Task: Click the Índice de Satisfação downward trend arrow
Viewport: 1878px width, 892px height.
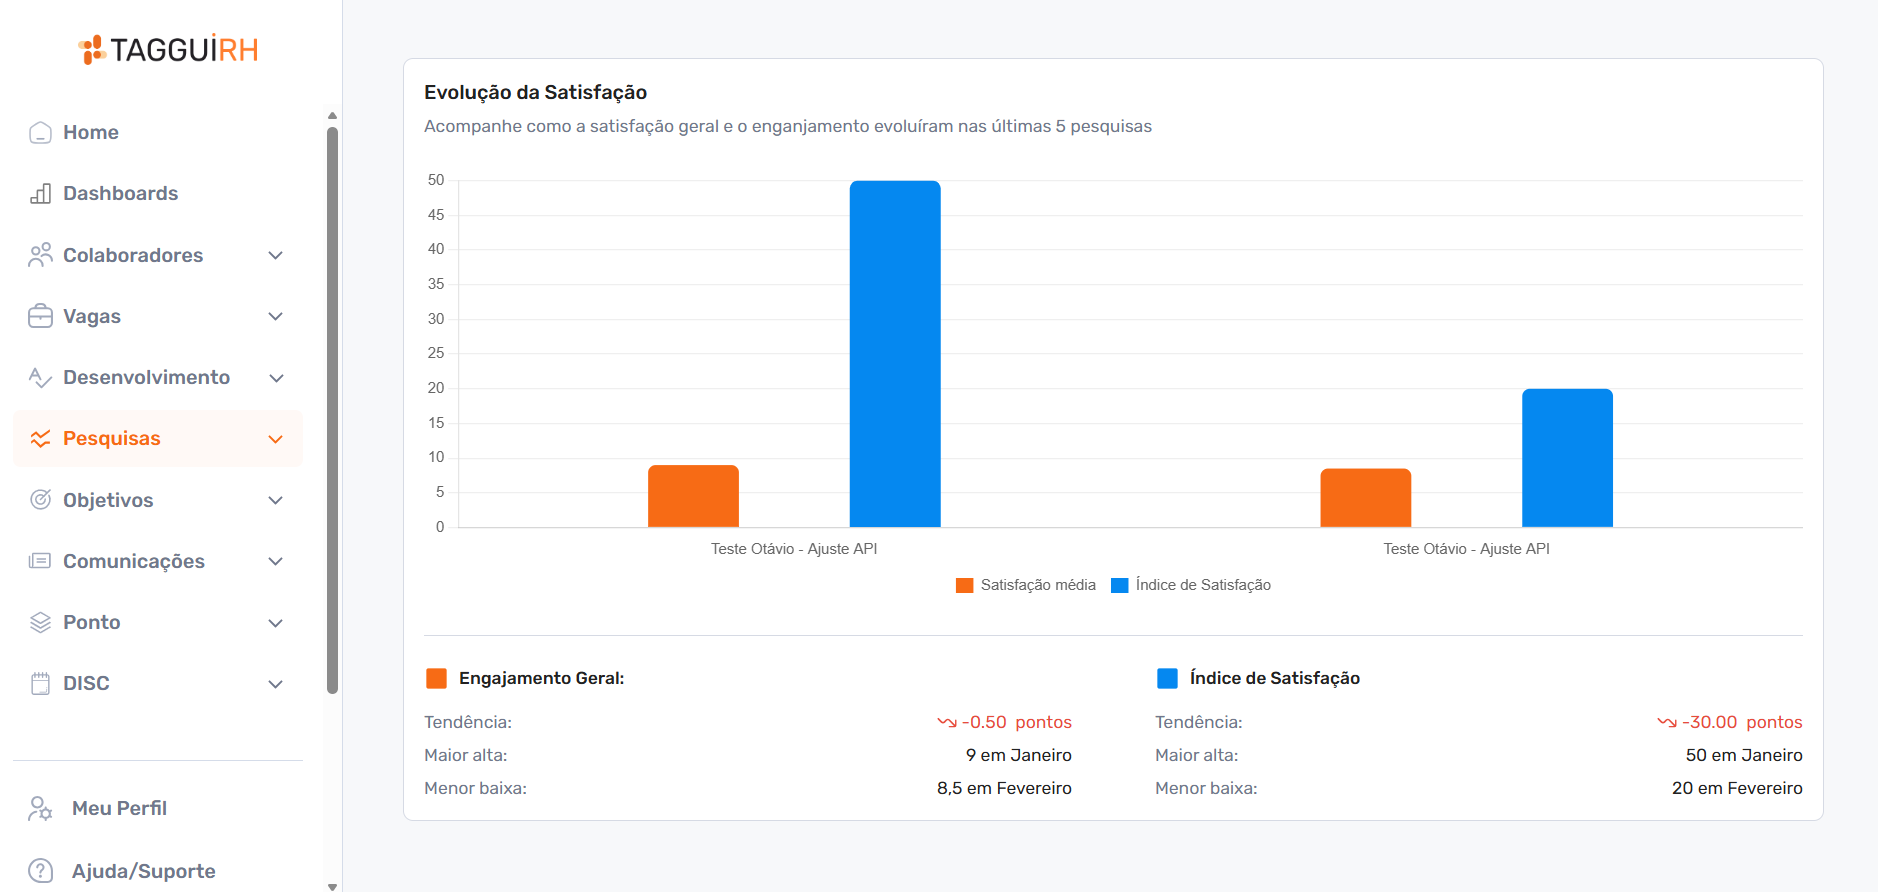Action: (1667, 722)
